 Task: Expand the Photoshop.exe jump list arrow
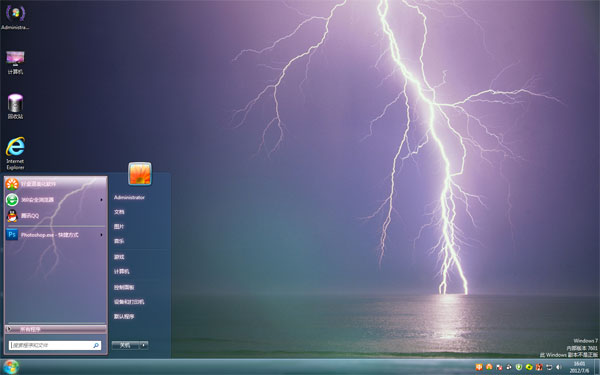pyautogui.click(x=102, y=235)
